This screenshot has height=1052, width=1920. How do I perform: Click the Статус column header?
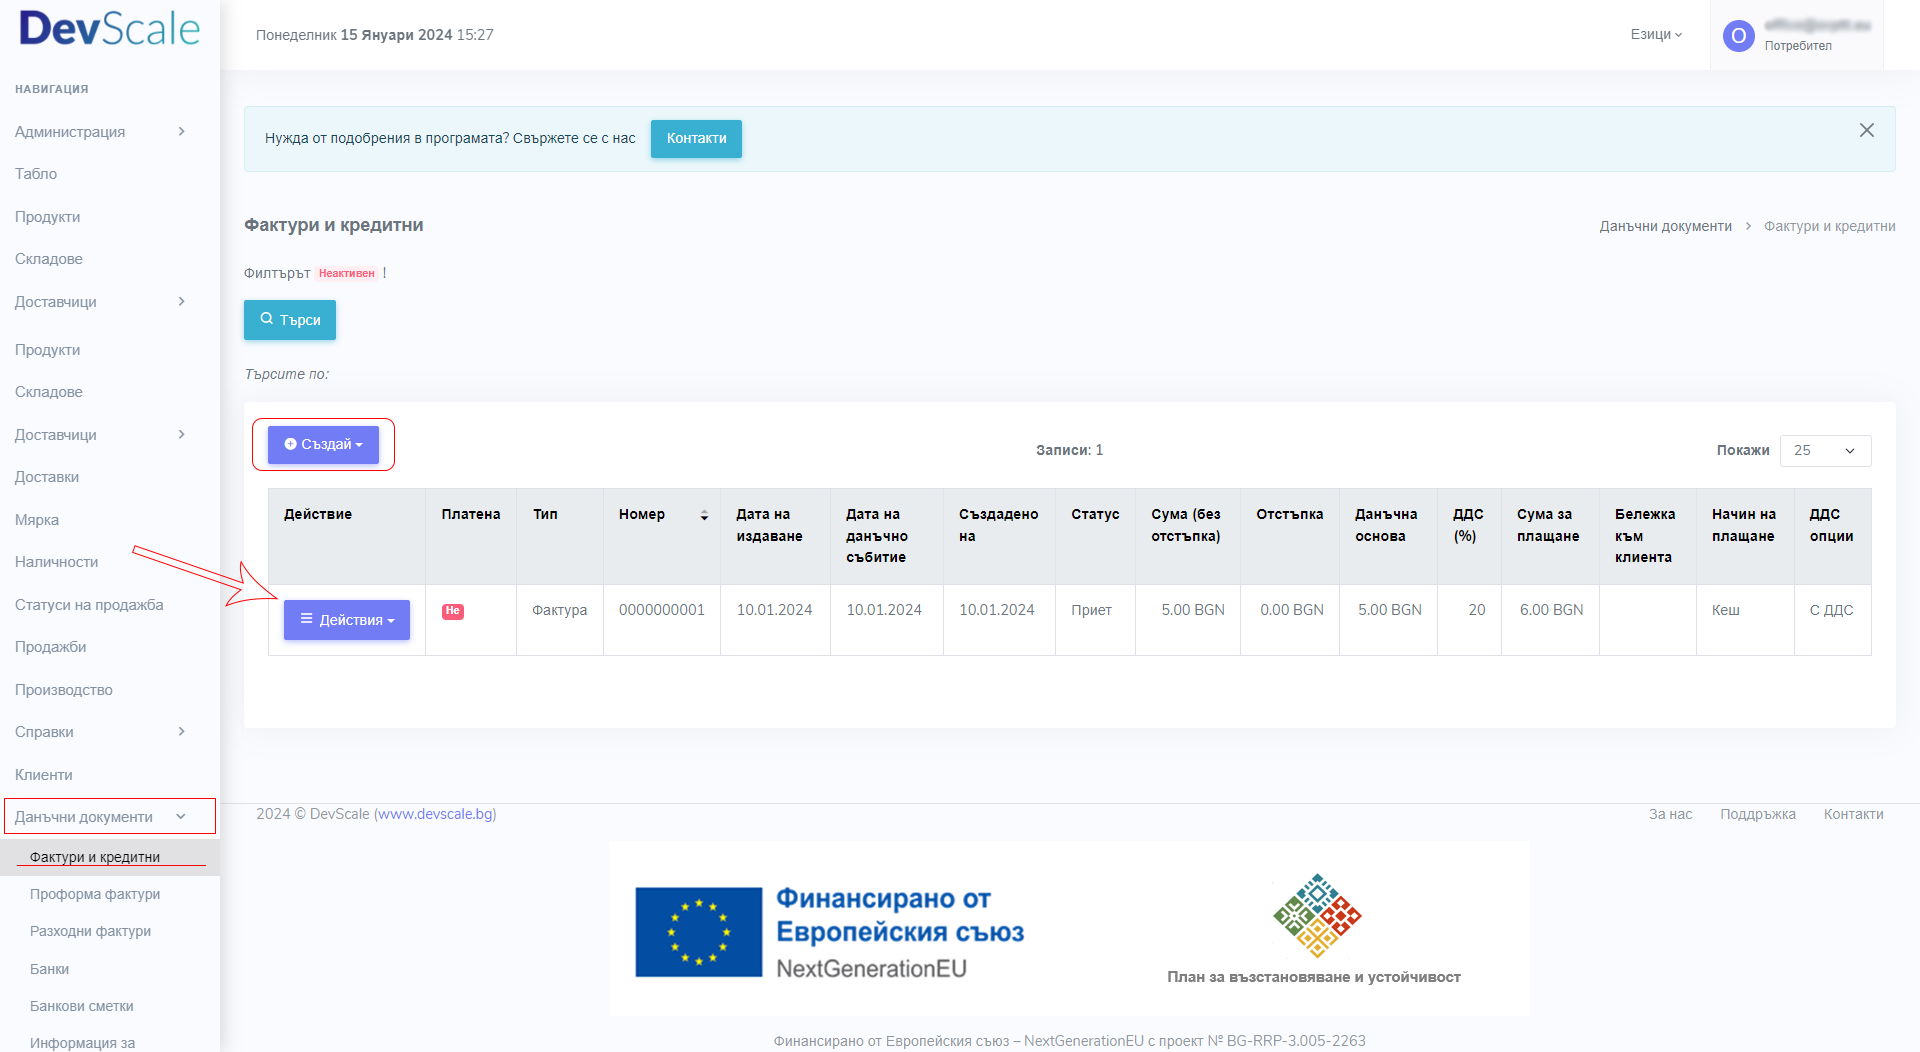1095,514
